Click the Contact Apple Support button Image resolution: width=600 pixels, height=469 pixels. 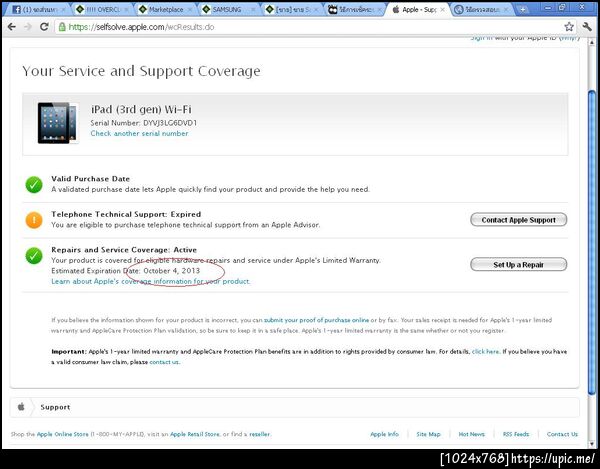[x=518, y=220]
